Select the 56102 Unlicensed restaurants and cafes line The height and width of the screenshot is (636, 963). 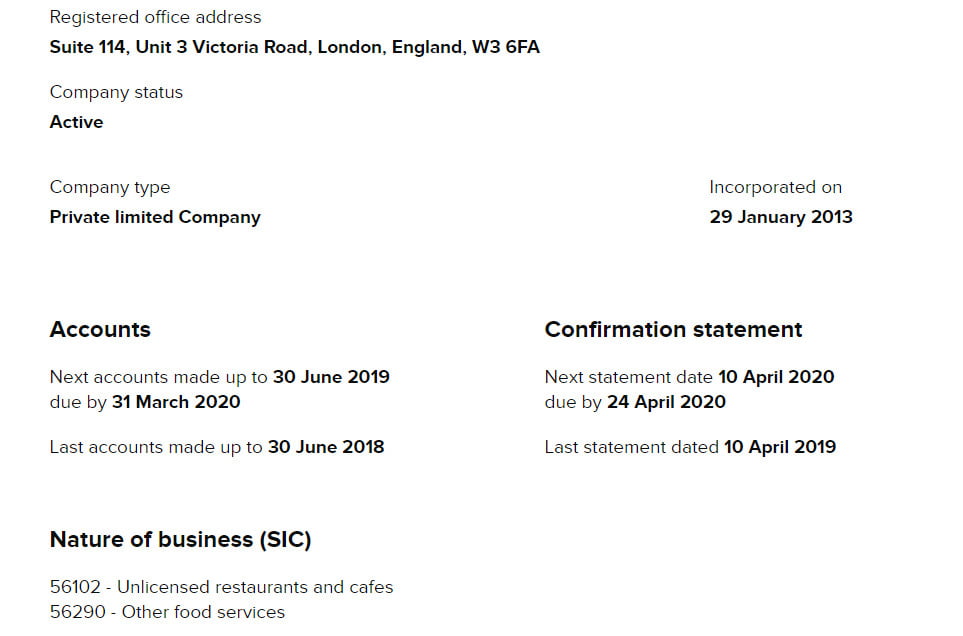click(x=222, y=587)
